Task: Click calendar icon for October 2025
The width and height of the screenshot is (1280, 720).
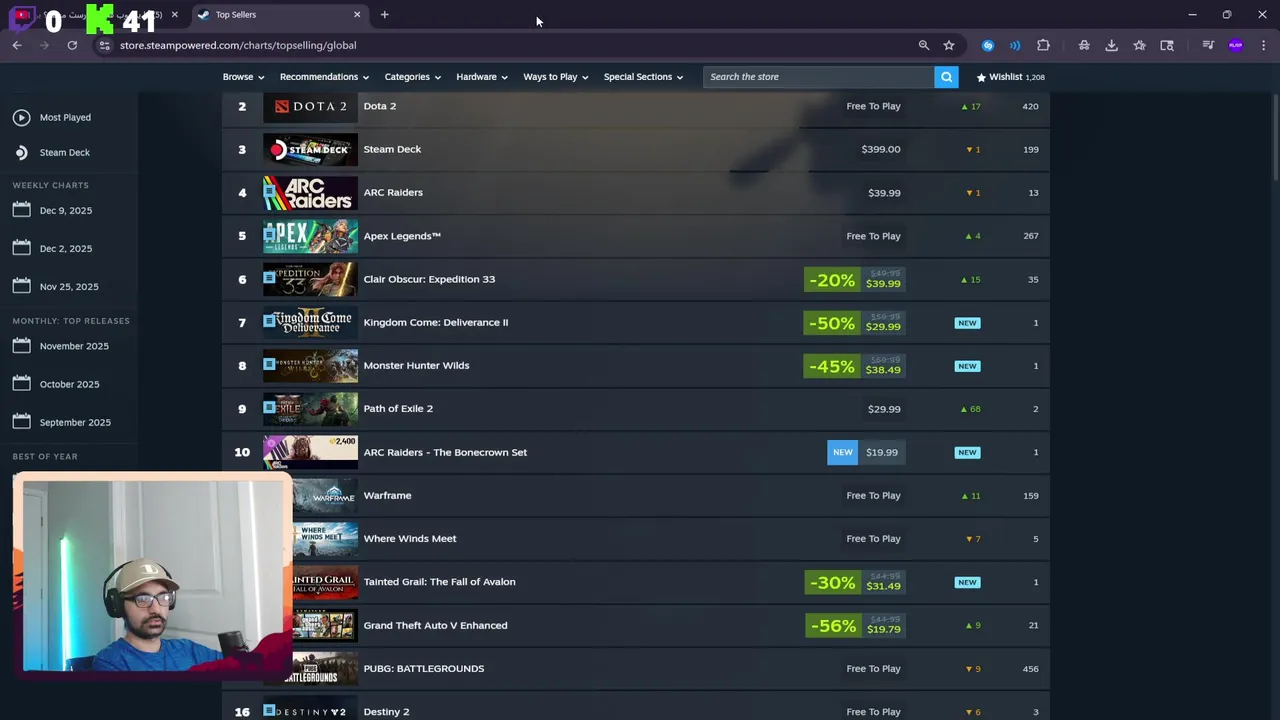Action: tap(22, 384)
